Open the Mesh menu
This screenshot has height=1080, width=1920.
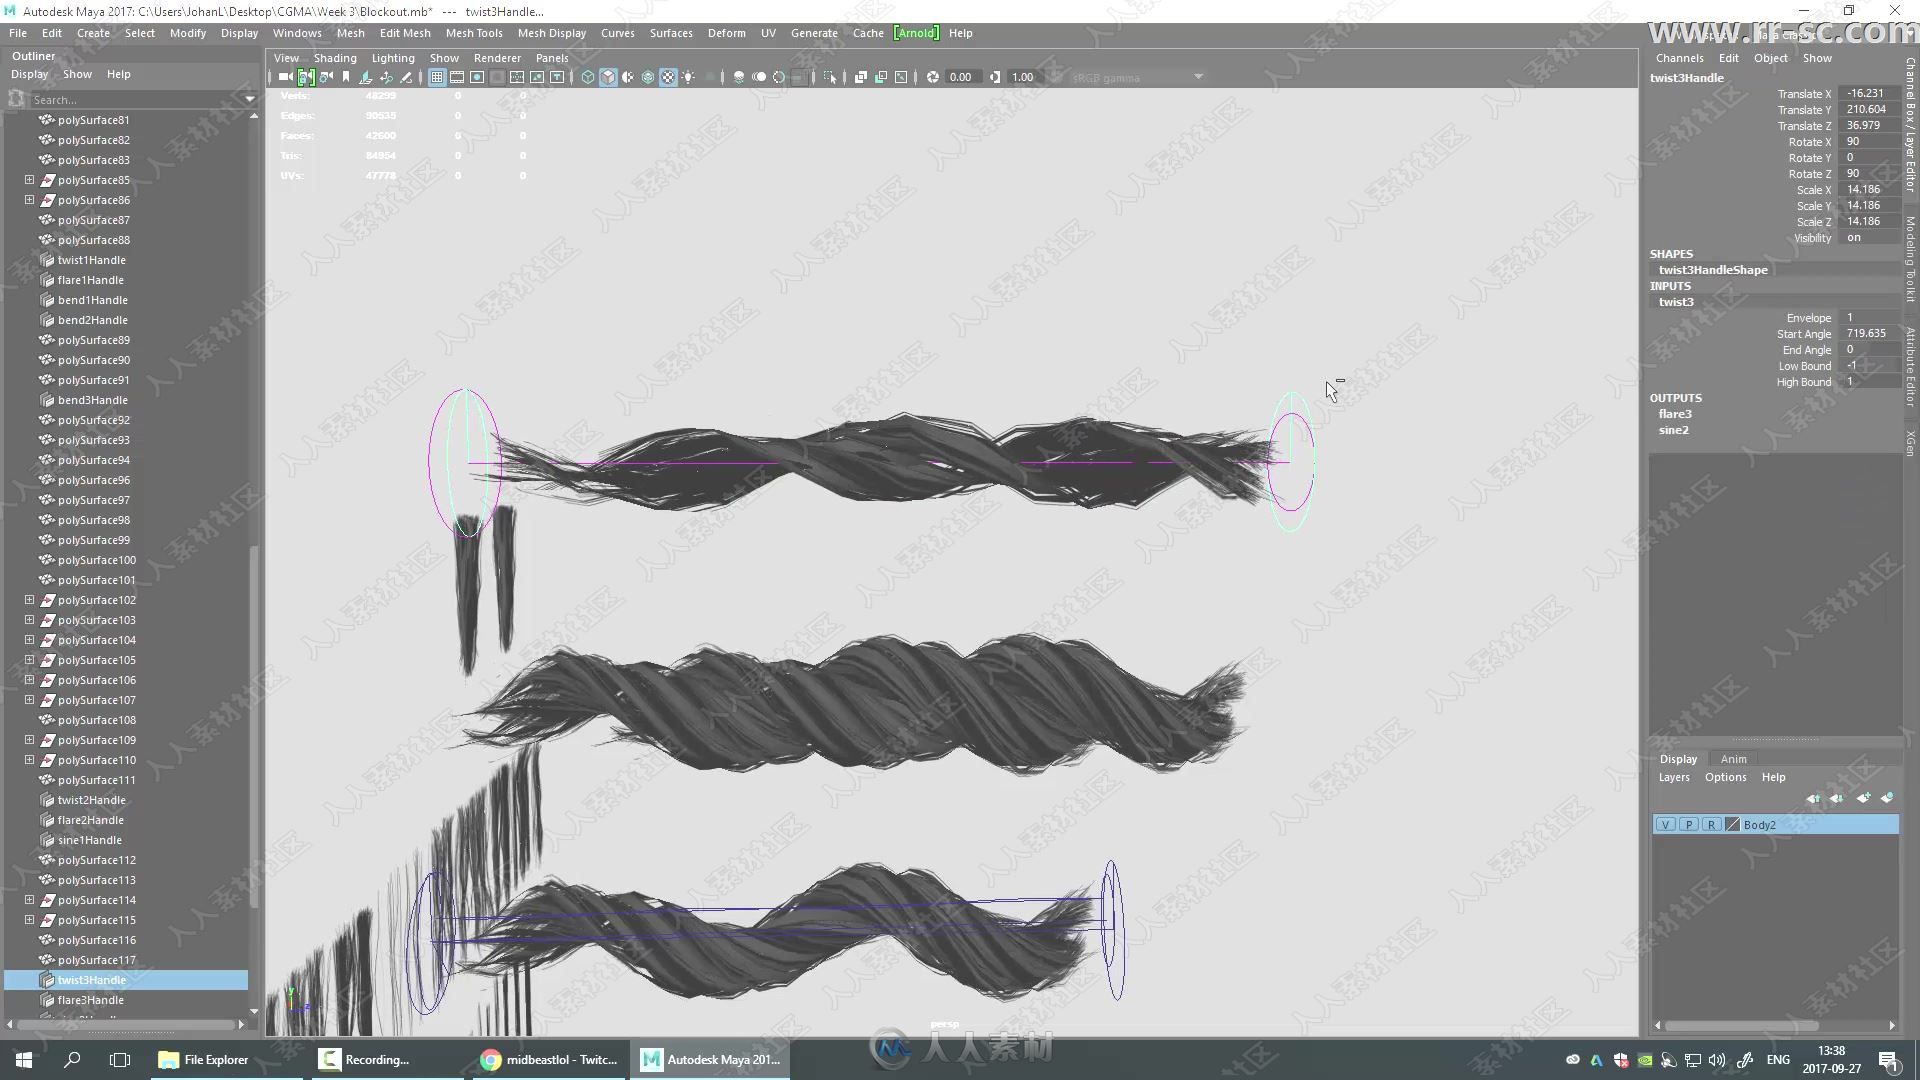click(x=351, y=32)
